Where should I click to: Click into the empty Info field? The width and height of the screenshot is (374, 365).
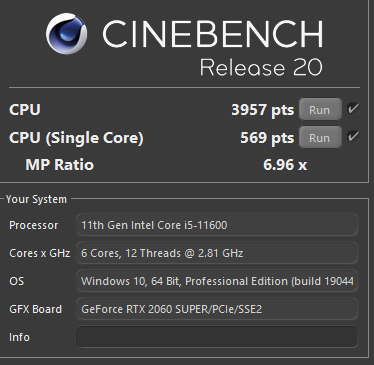(x=217, y=337)
